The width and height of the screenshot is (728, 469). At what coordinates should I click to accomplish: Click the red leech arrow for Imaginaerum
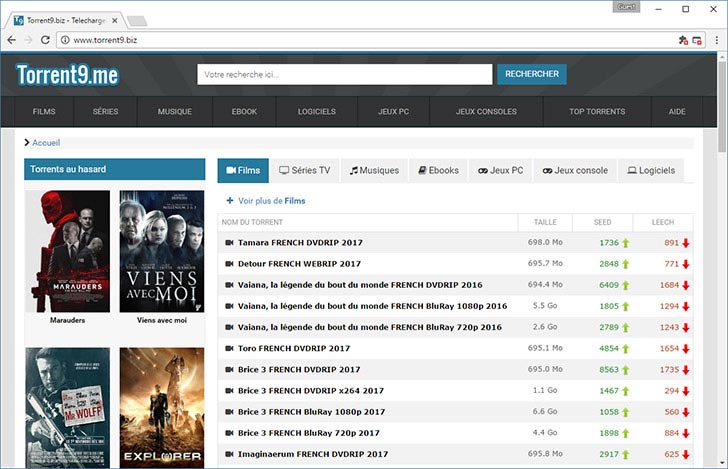[x=686, y=455]
